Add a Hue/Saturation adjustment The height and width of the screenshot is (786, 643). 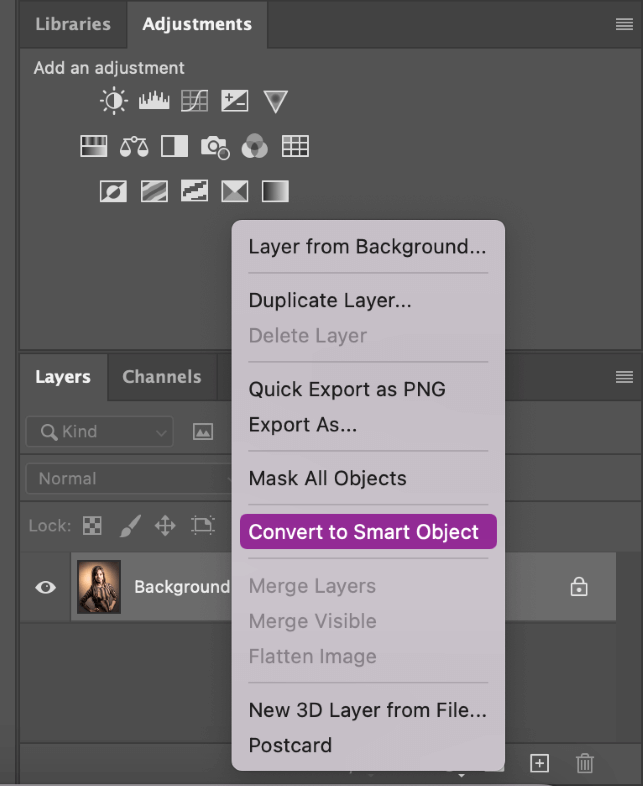click(x=94, y=146)
